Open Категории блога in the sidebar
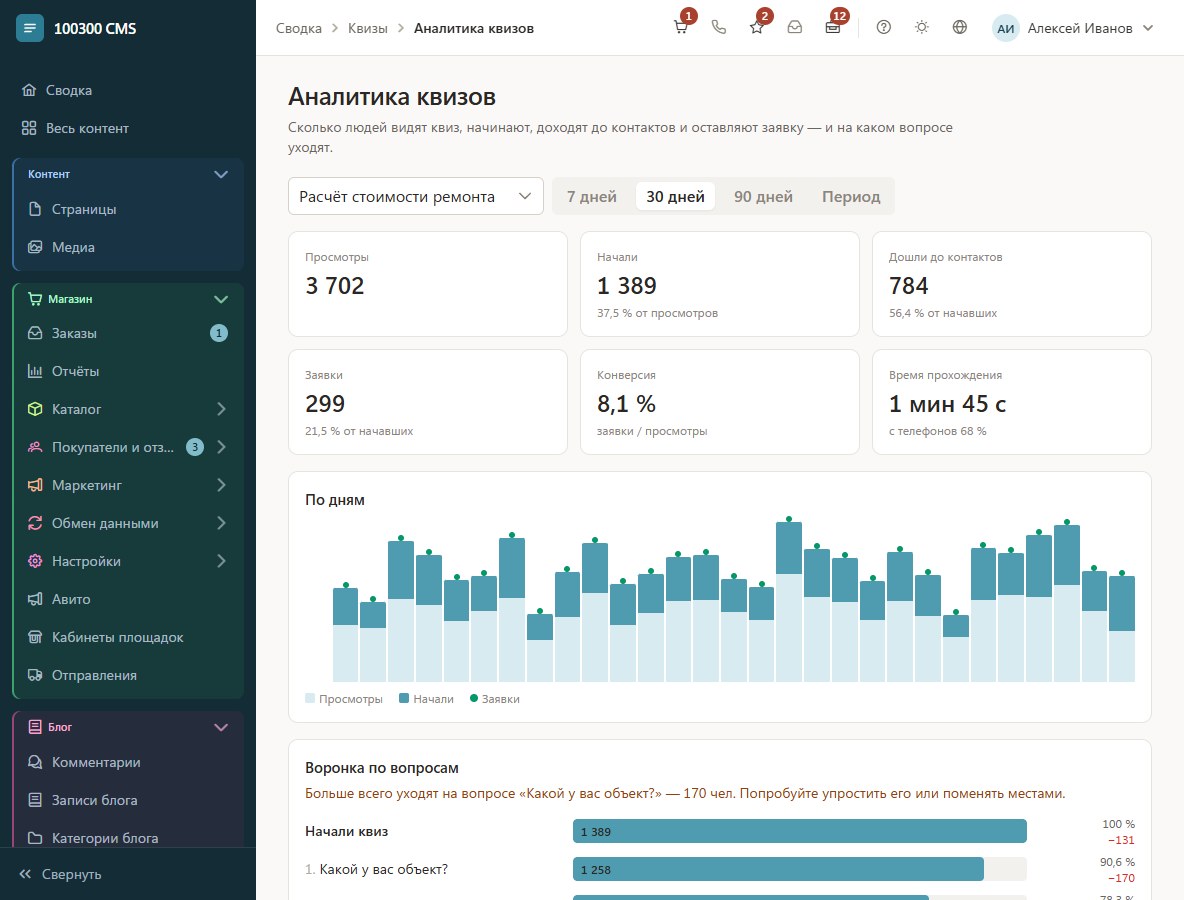Viewport: 1184px width, 900px height. 128,837
